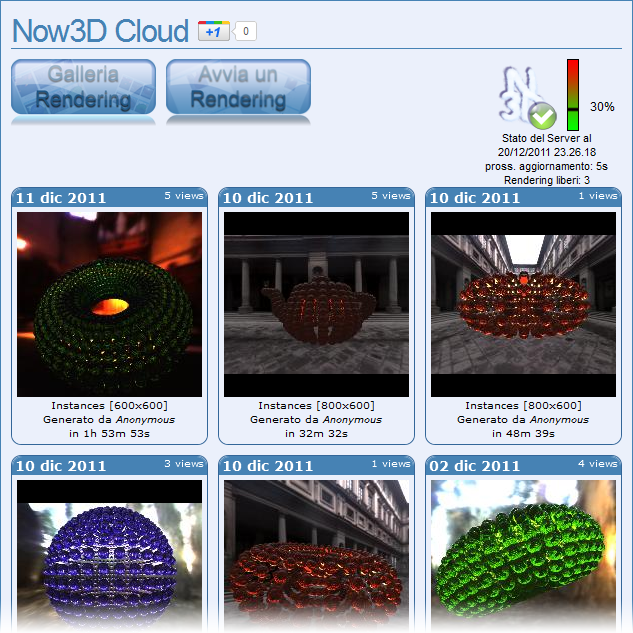Open the red spheres 48m 39s thumbnail
Viewport: 633px width, 633px height.
524,304
